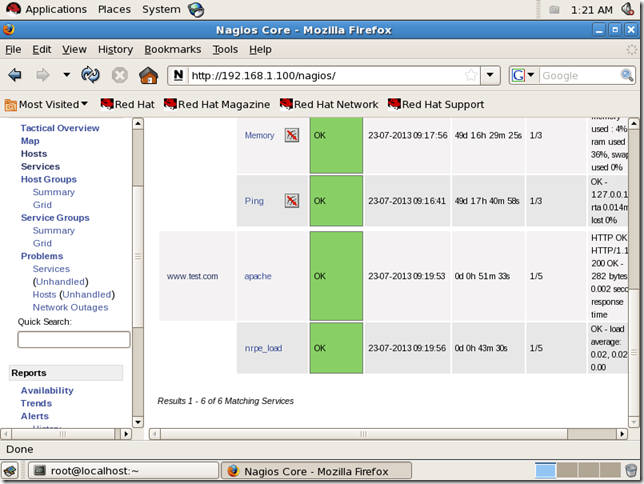Open the GNOME Places menu

click(114, 9)
